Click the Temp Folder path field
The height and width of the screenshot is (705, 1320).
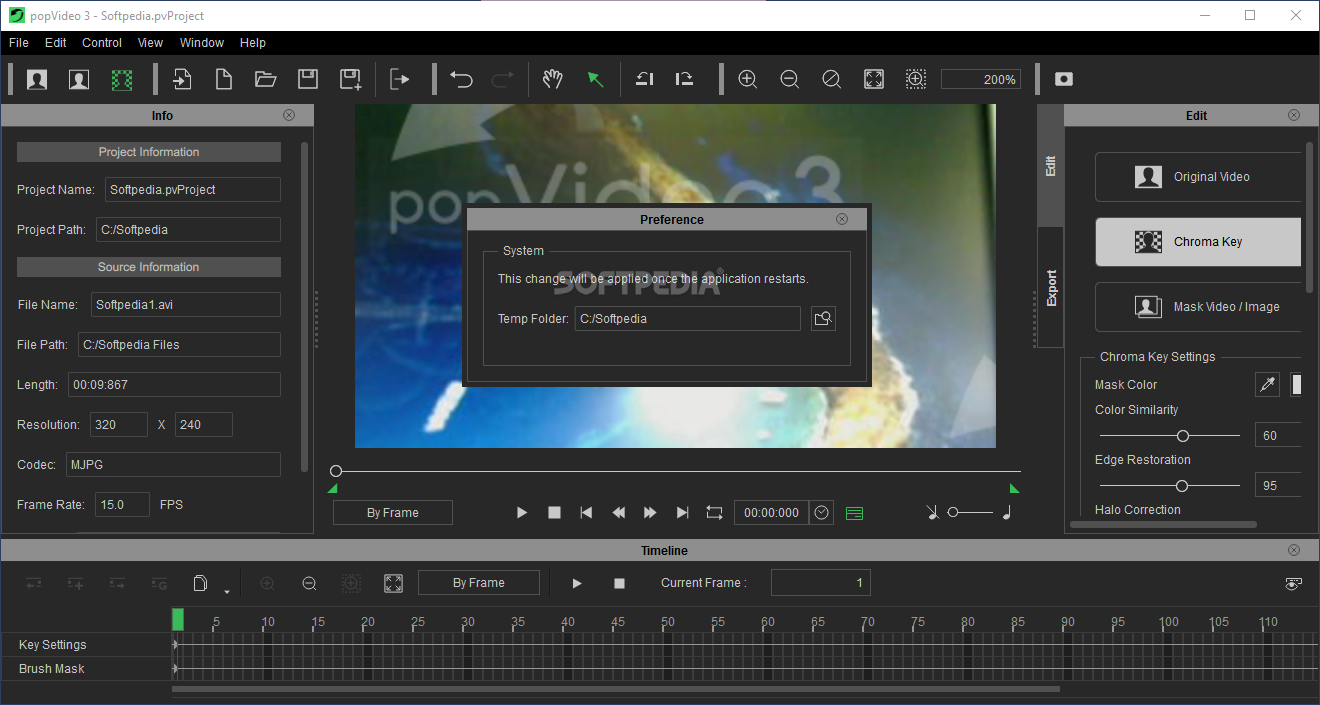click(688, 319)
